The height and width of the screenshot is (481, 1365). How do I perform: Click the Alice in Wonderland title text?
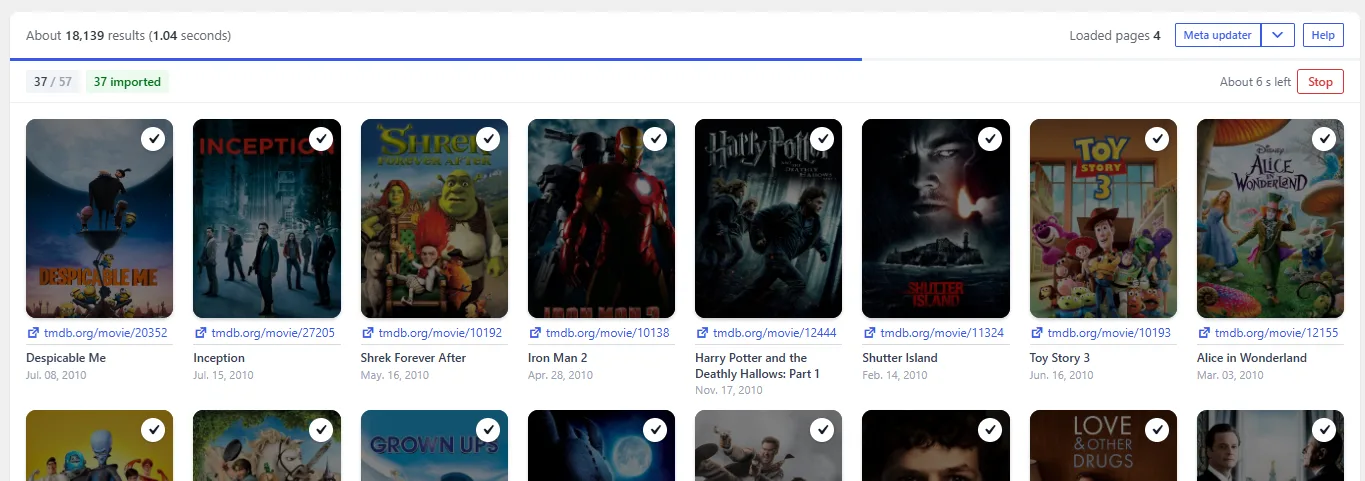point(1252,358)
